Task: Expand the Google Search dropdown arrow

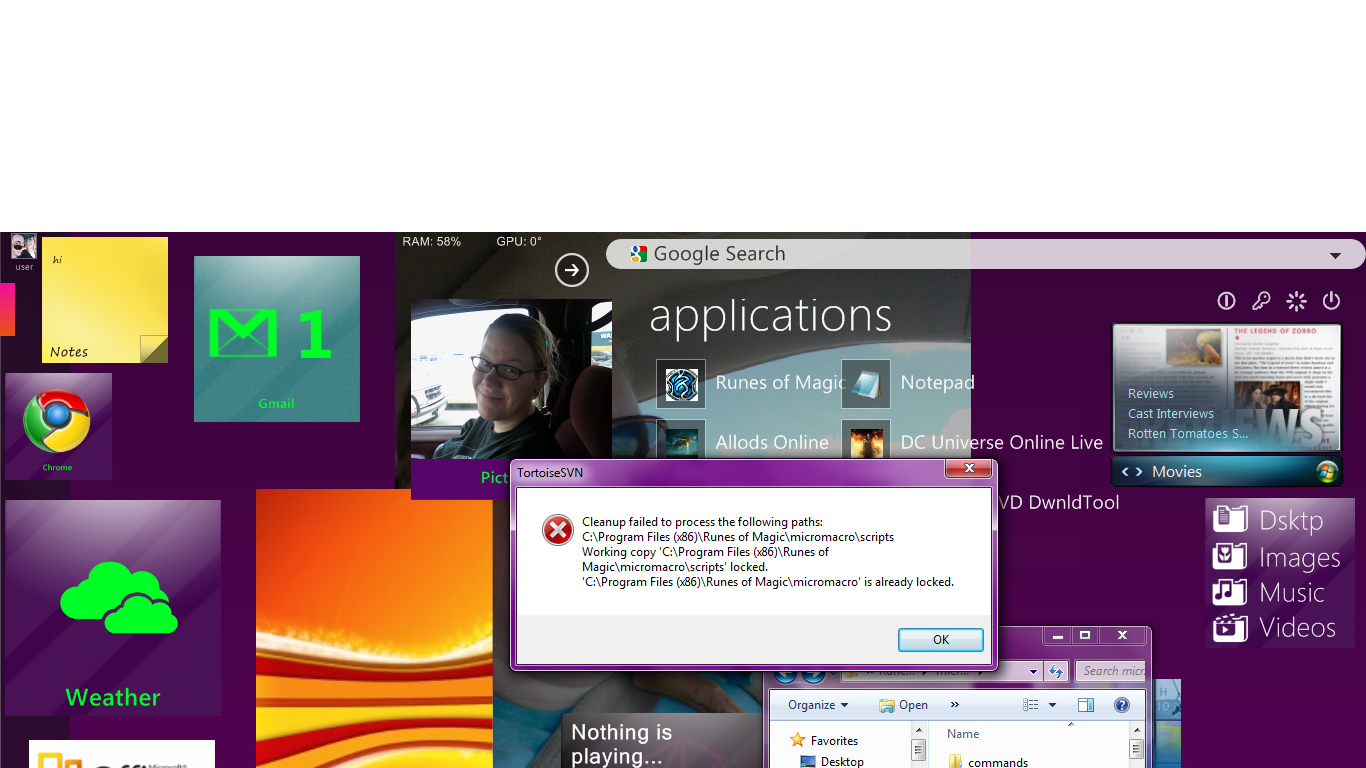Action: point(1335,256)
